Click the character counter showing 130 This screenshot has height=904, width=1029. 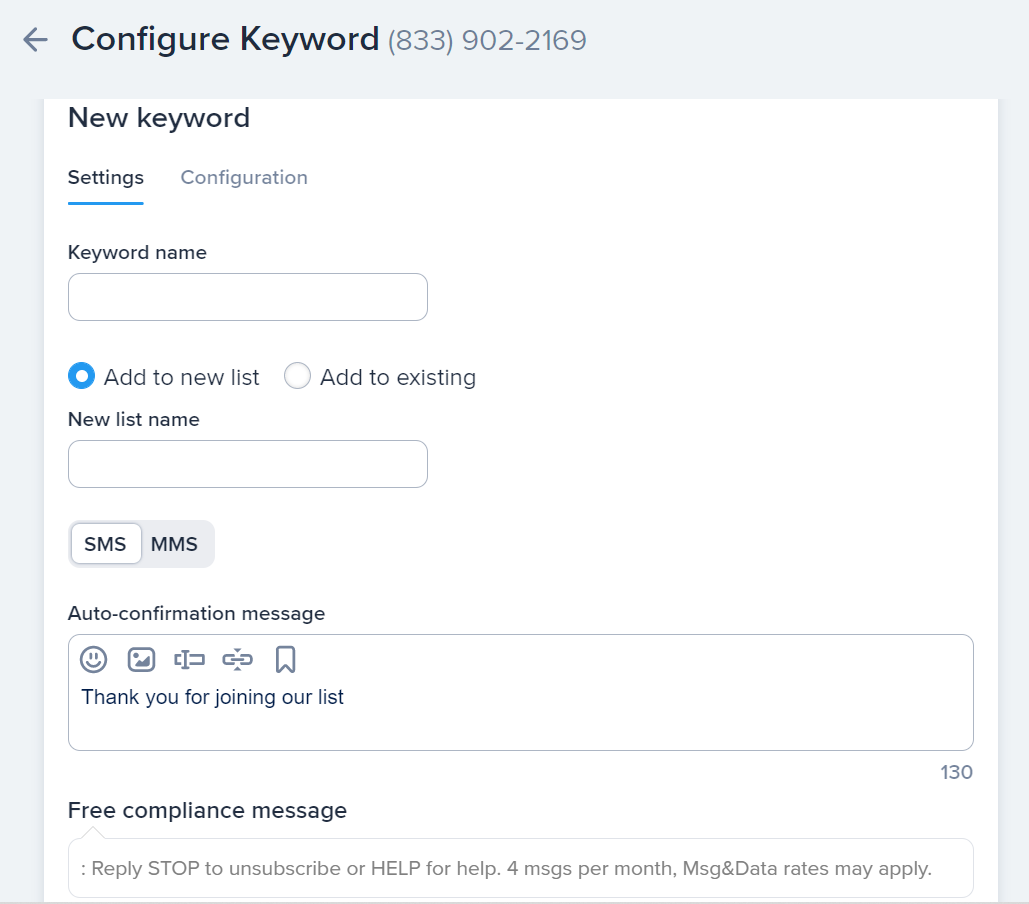955,772
